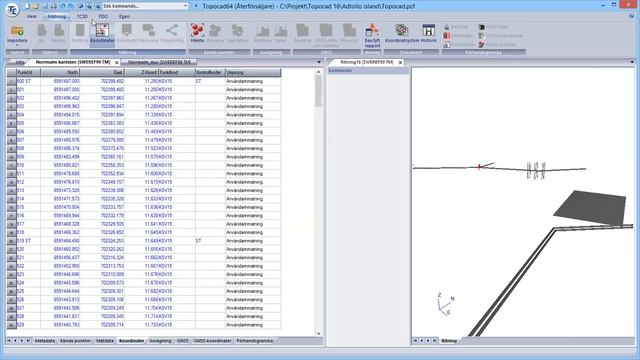Select the row with point 500 ST

point(144,81)
